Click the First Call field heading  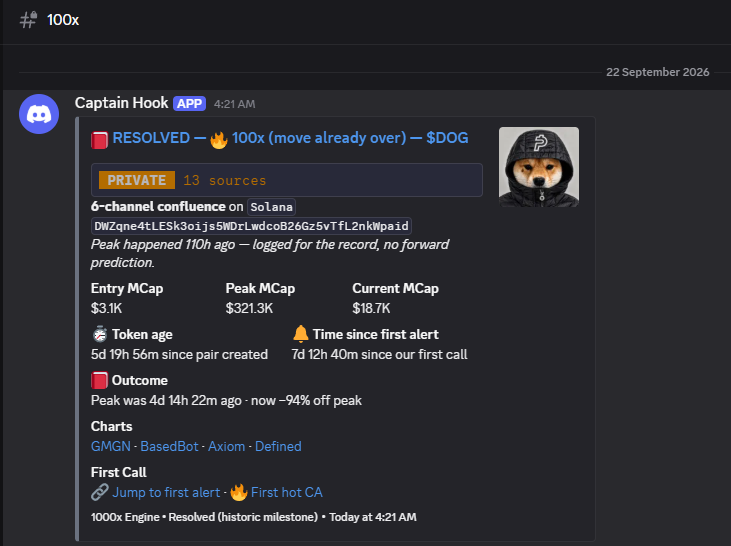point(118,472)
